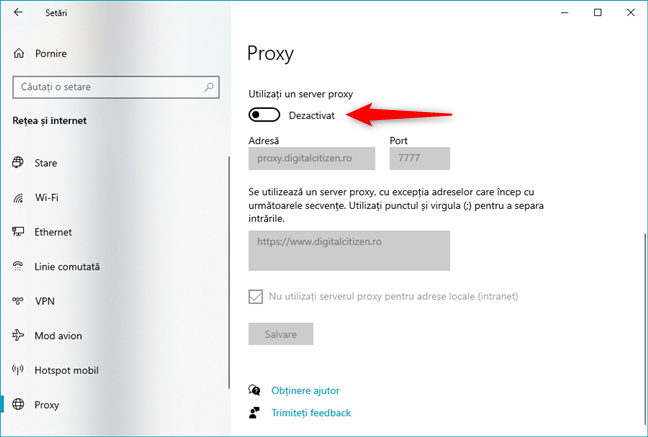This screenshot has width=648, height=437.
Task: Select Proxy in the sidebar
Action: click(47, 405)
